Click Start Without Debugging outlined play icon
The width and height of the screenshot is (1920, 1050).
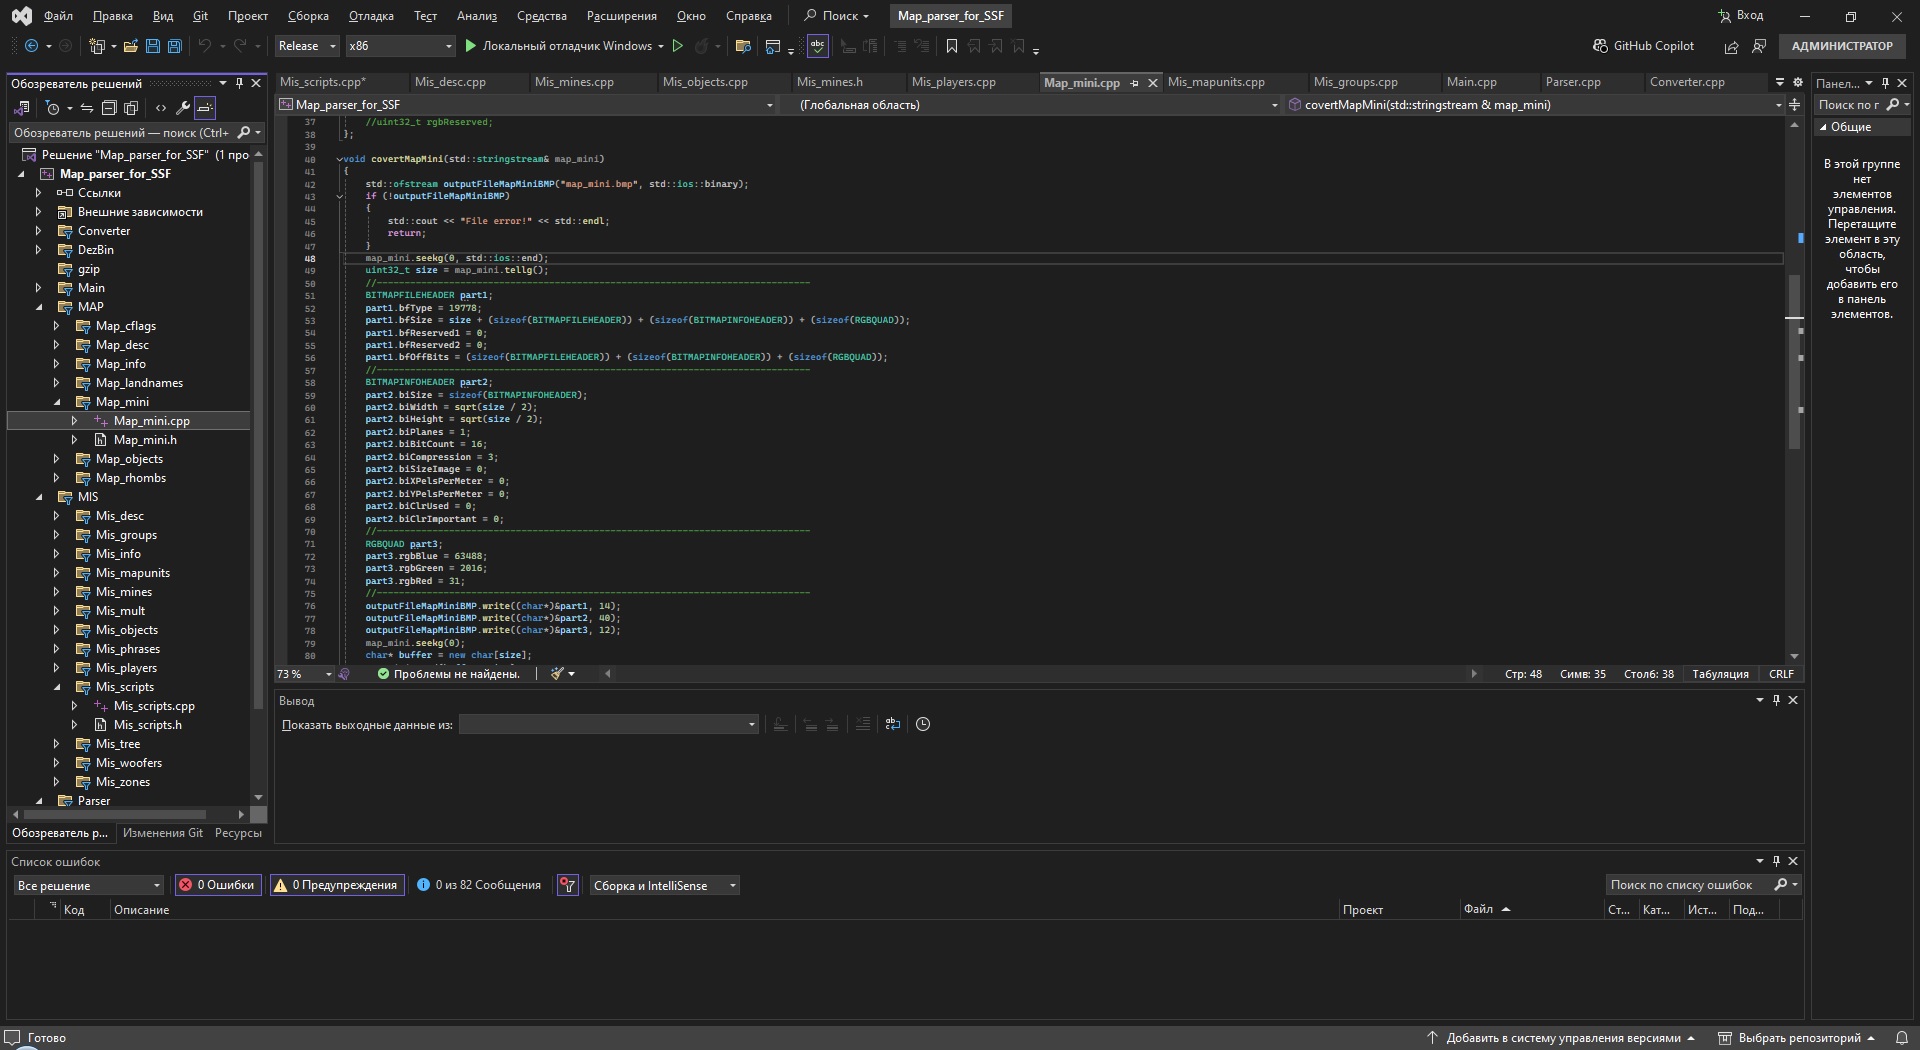point(677,46)
